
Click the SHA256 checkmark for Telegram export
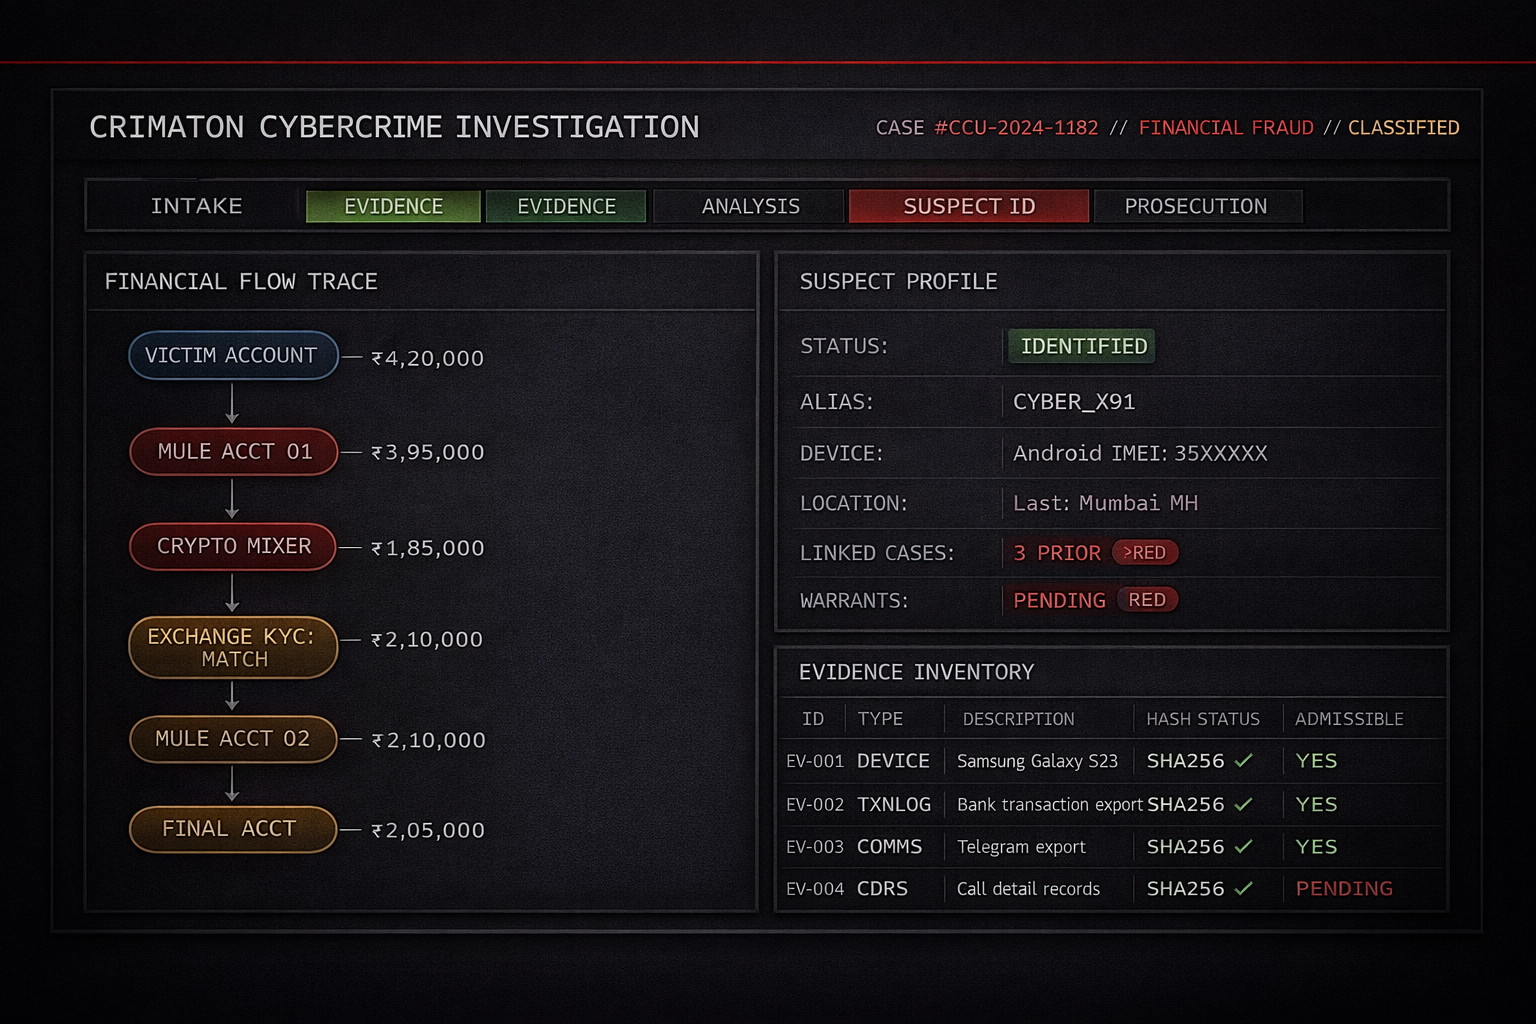click(1244, 846)
